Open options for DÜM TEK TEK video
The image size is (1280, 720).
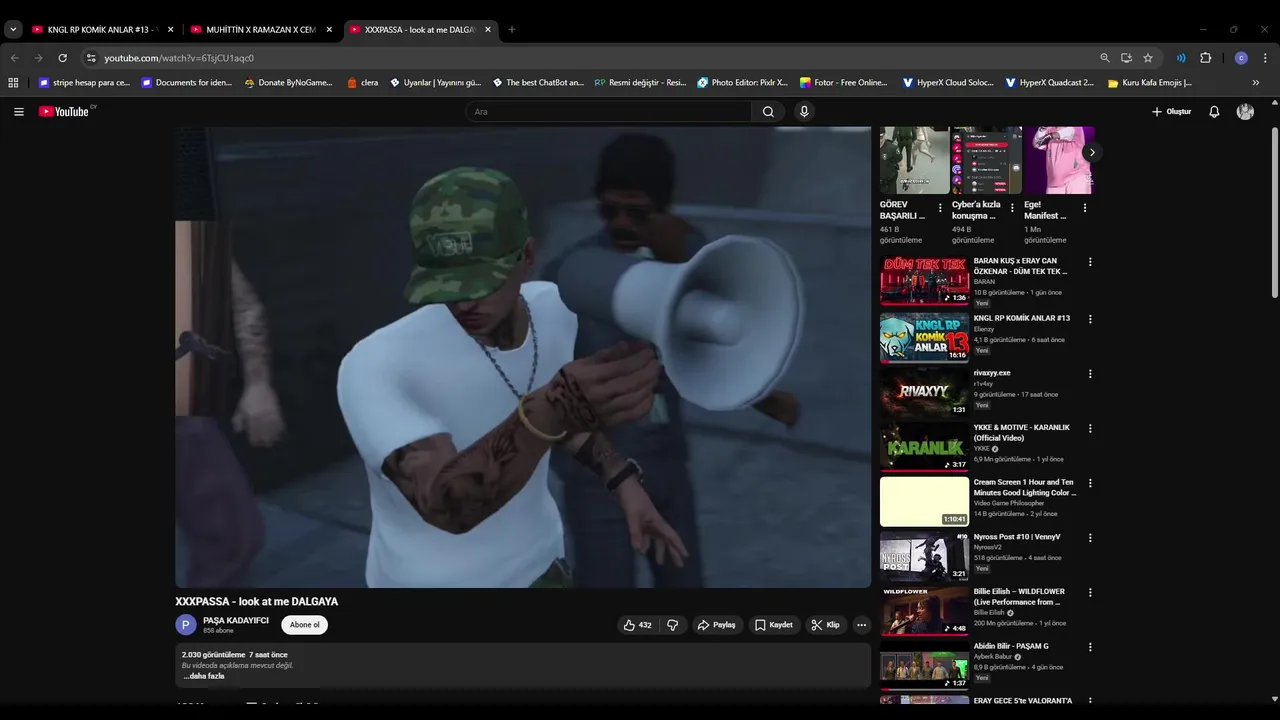1090,262
